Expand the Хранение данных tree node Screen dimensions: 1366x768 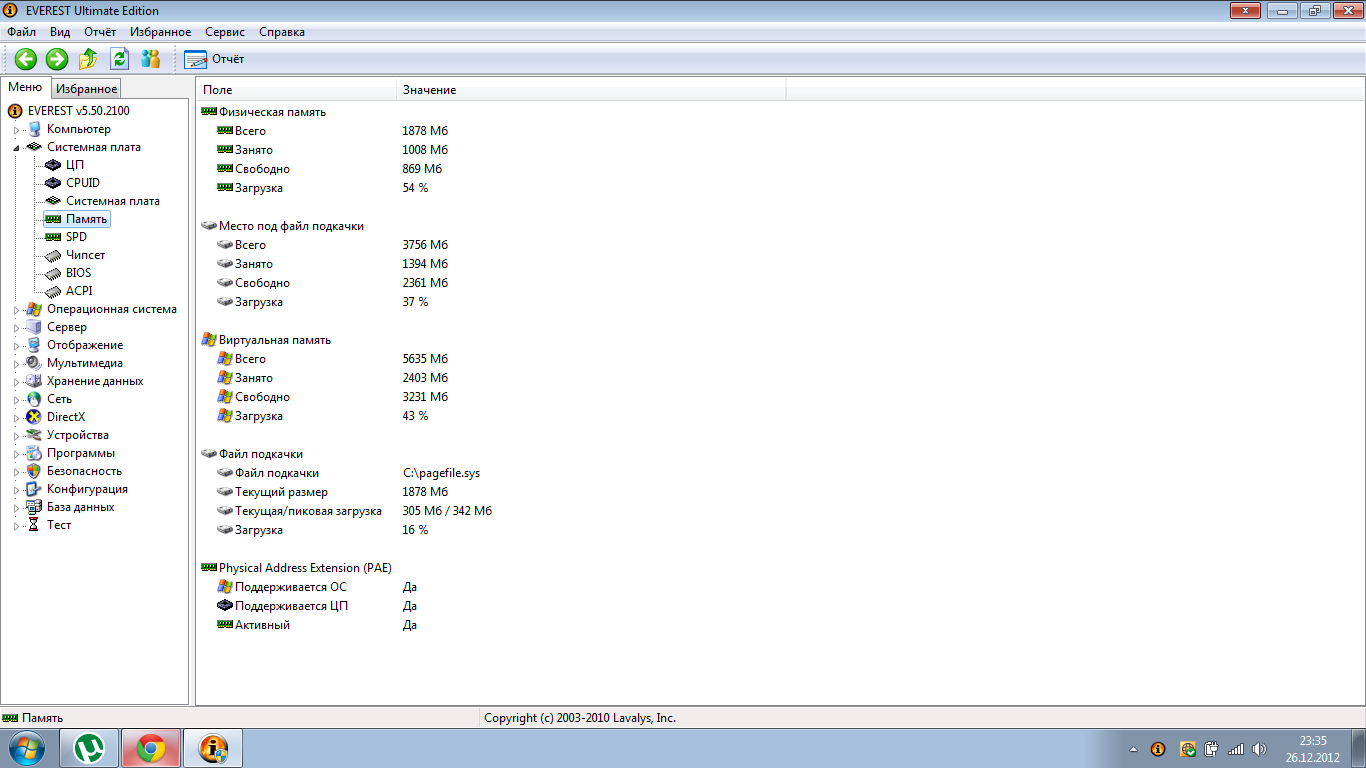(16, 382)
